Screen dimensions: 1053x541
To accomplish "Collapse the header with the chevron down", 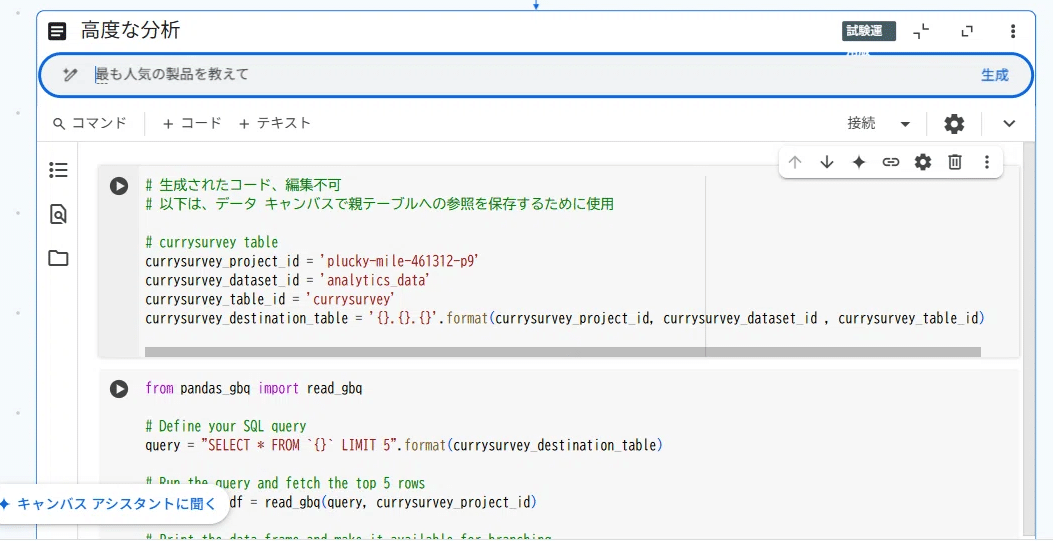I will tap(1009, 124).
